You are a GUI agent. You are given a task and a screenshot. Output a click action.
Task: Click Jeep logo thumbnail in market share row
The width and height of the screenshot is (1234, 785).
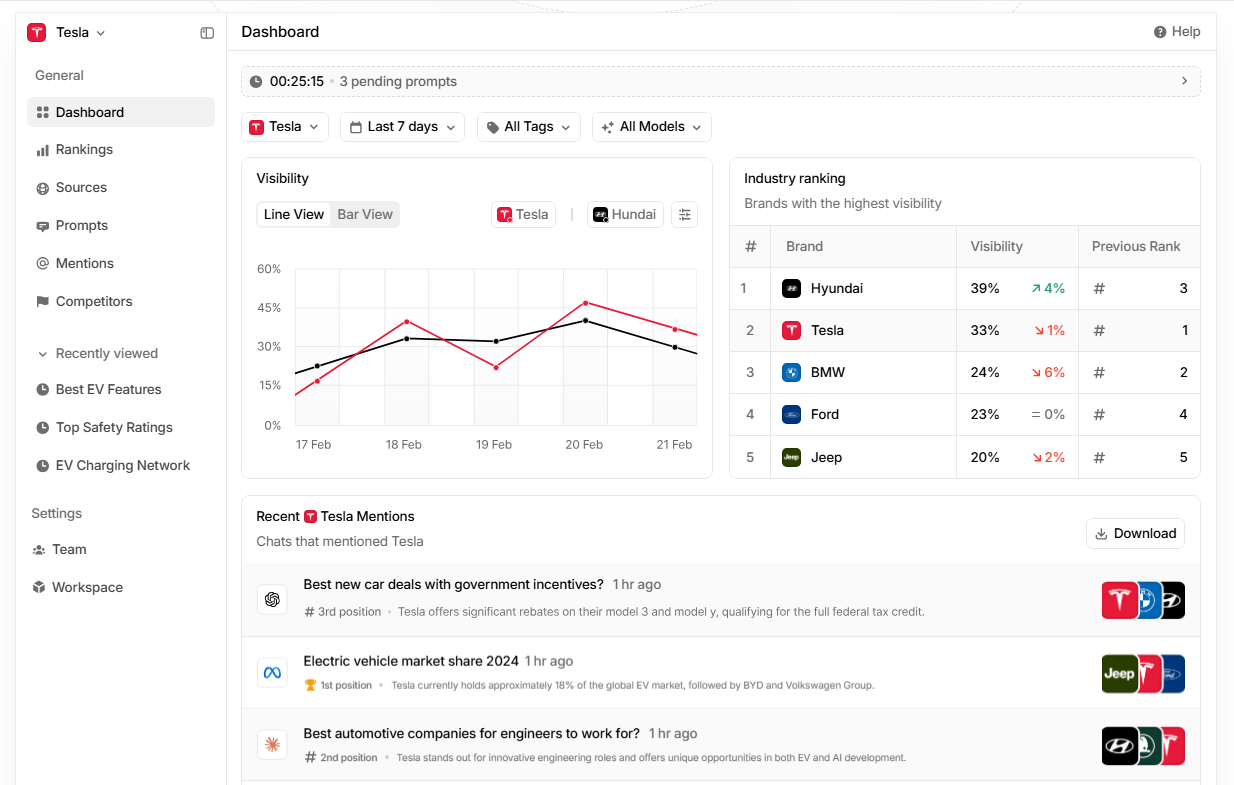pos(1119,673)
